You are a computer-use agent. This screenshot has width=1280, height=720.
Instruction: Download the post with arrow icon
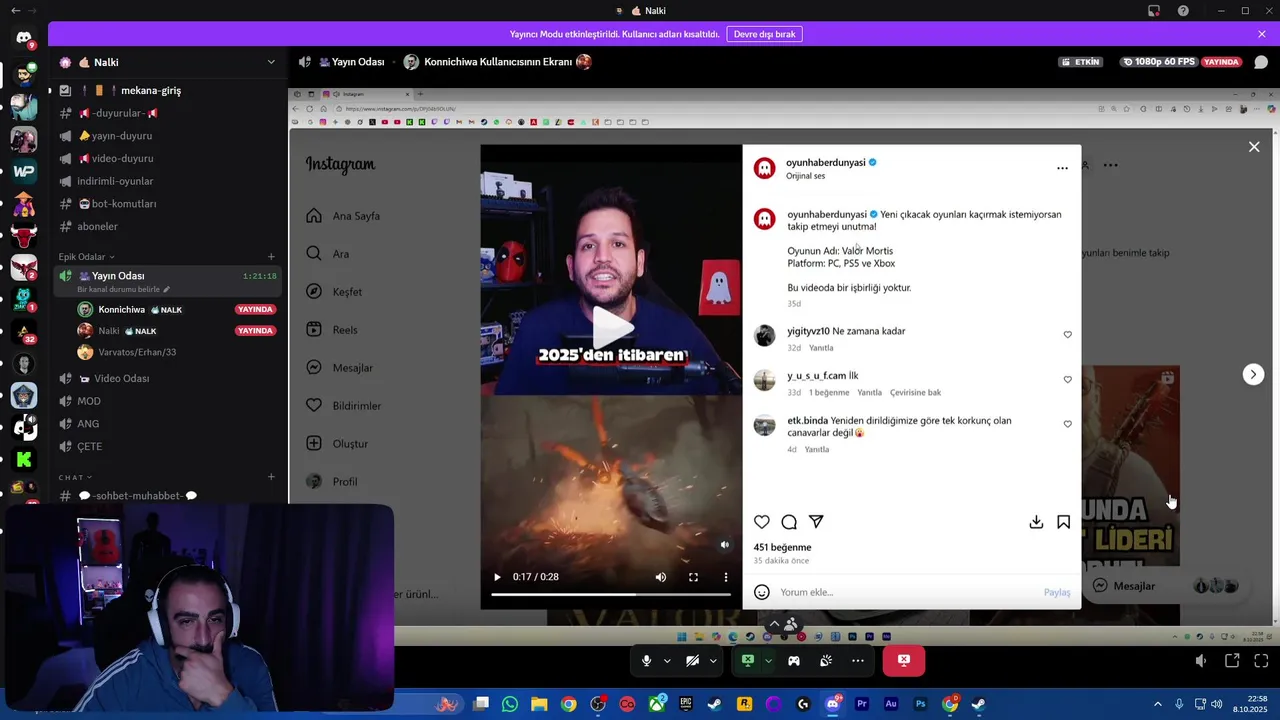click(x=1036, y=522)
